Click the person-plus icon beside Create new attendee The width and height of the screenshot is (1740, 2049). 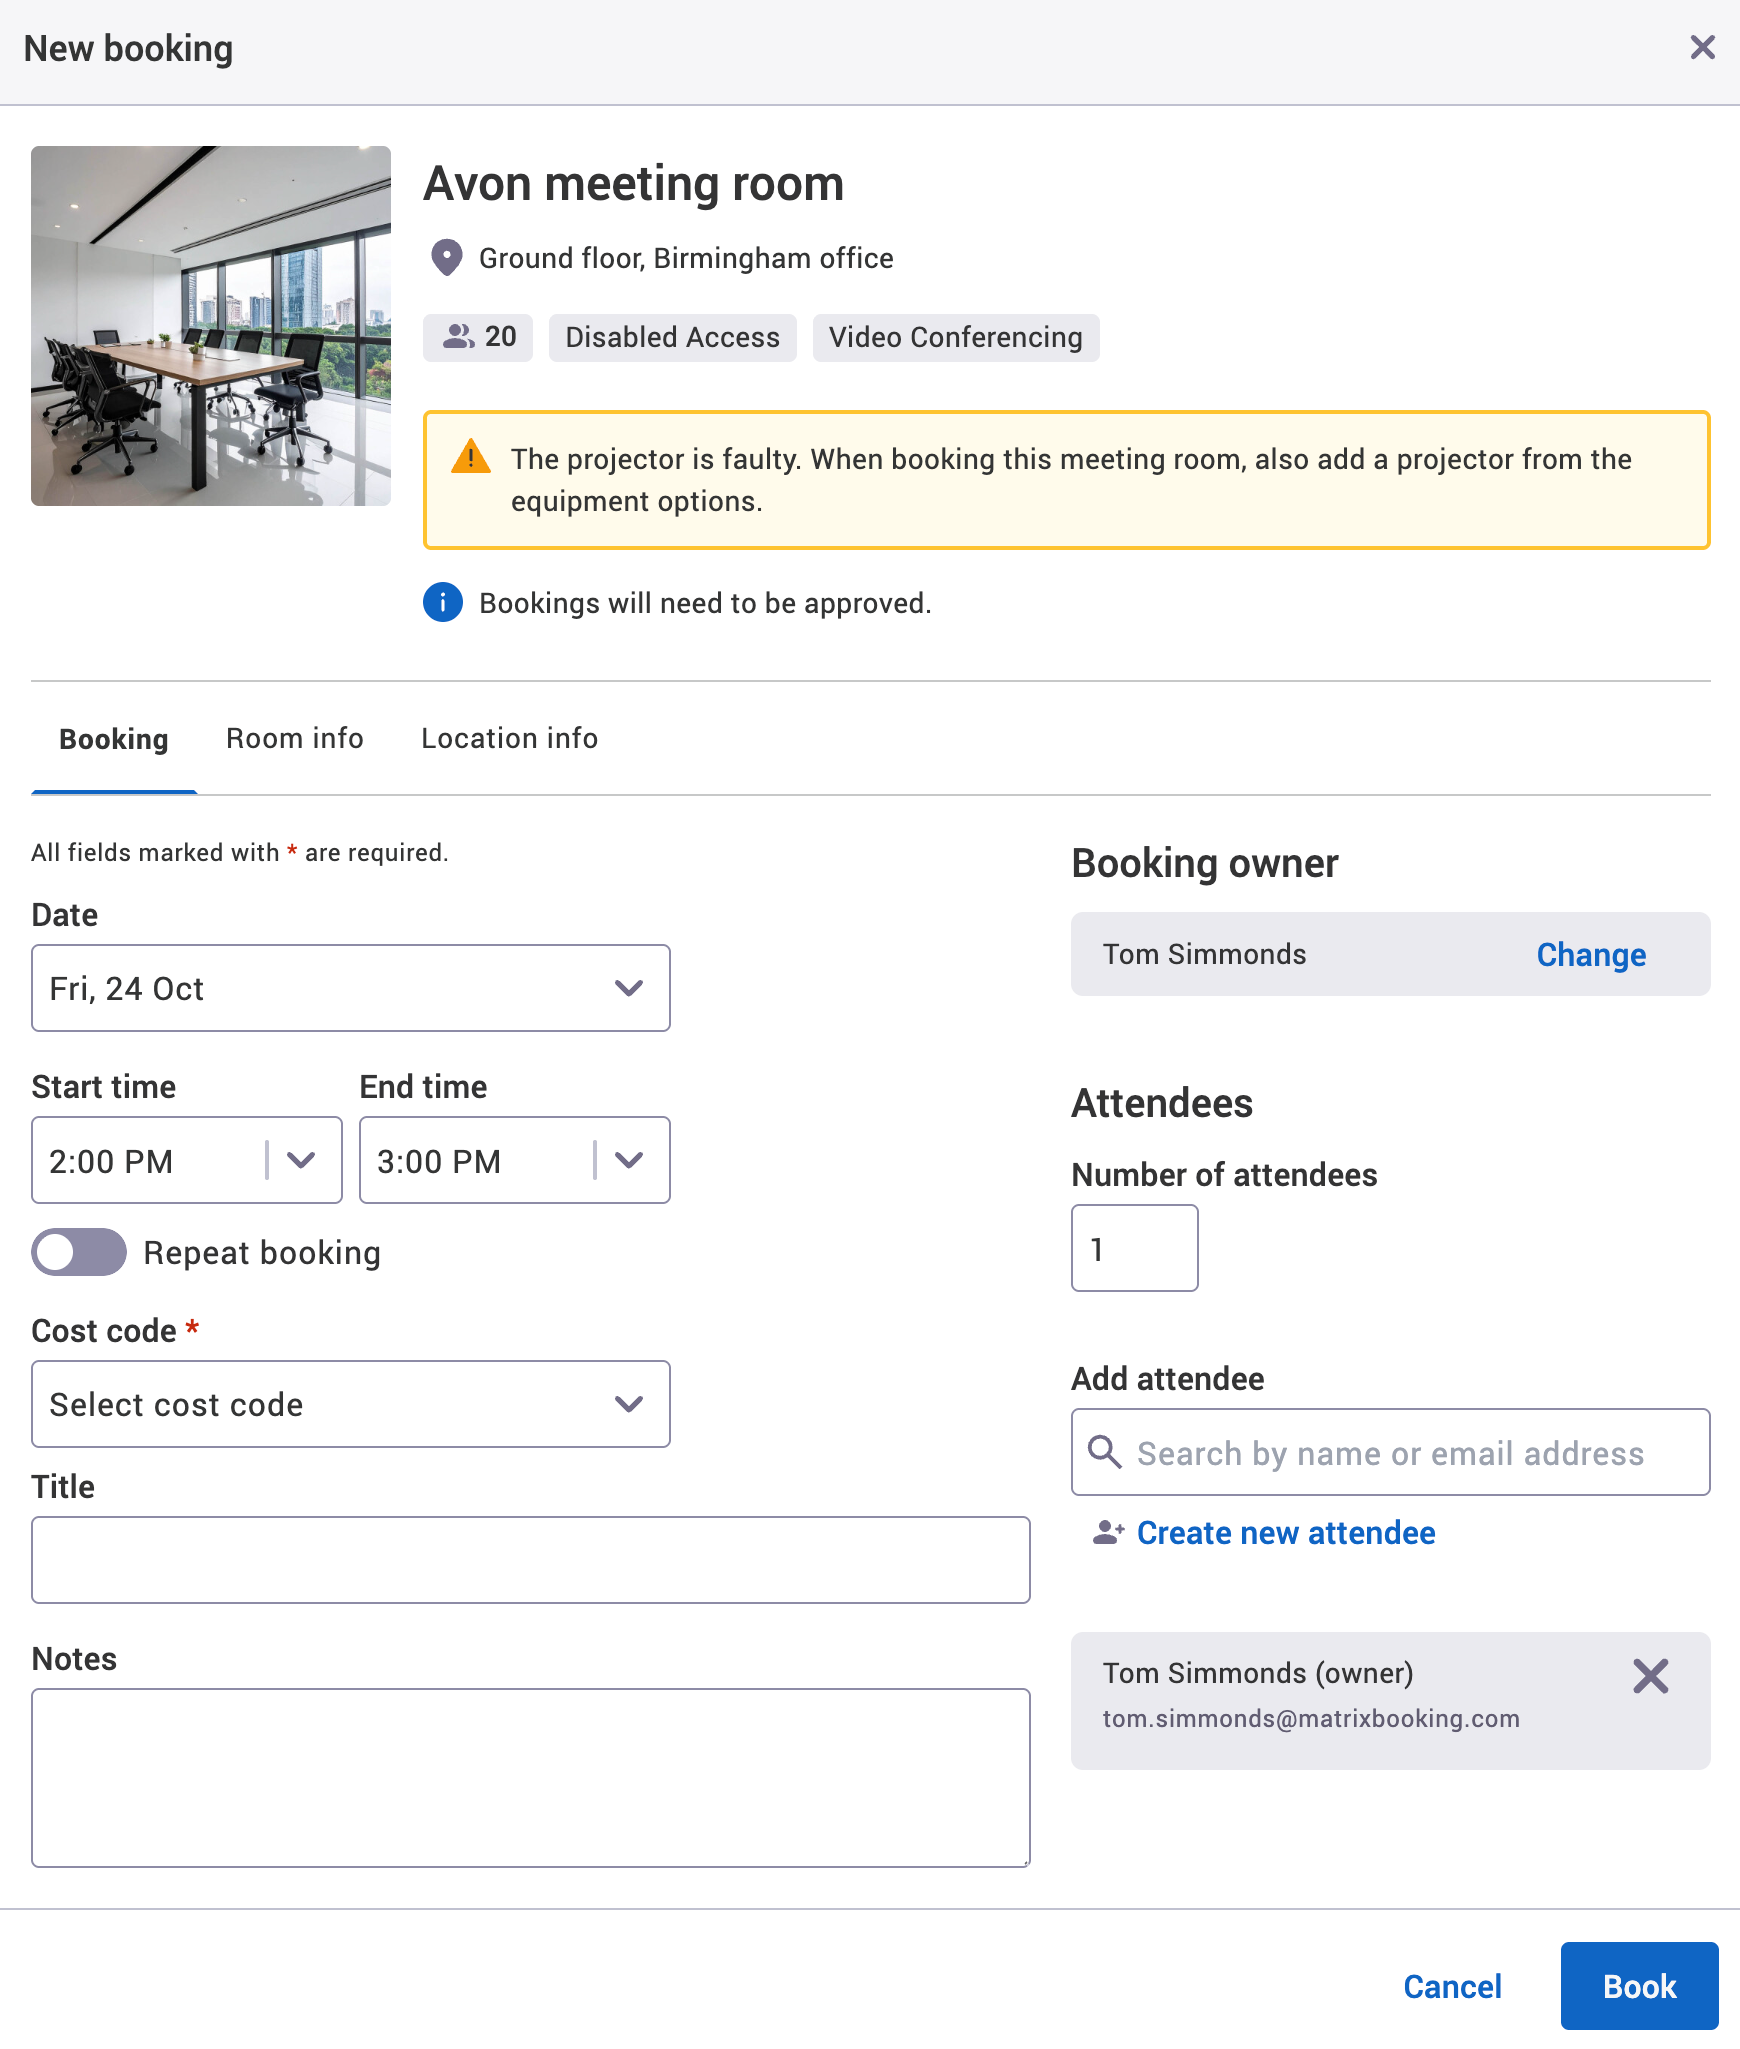click(x=1108, y=1532)
